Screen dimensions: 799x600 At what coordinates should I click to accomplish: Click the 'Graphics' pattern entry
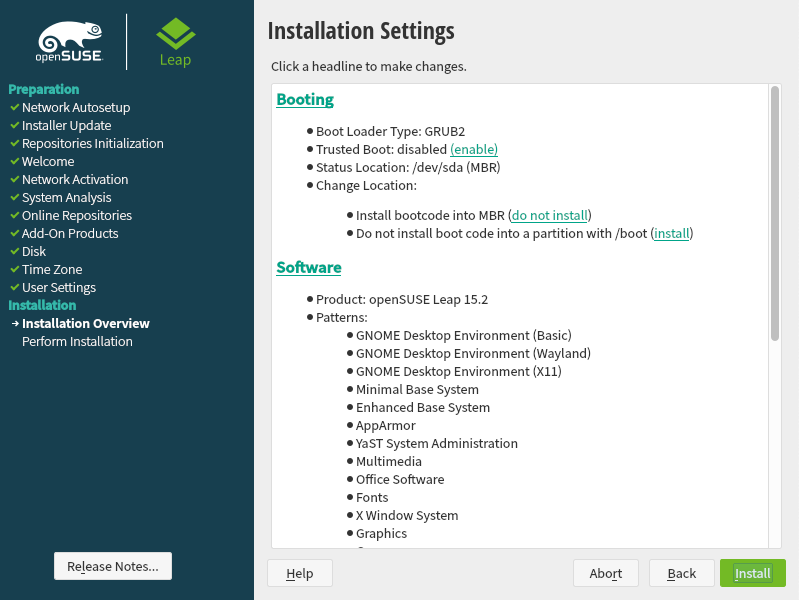click(x=382, y=533)
